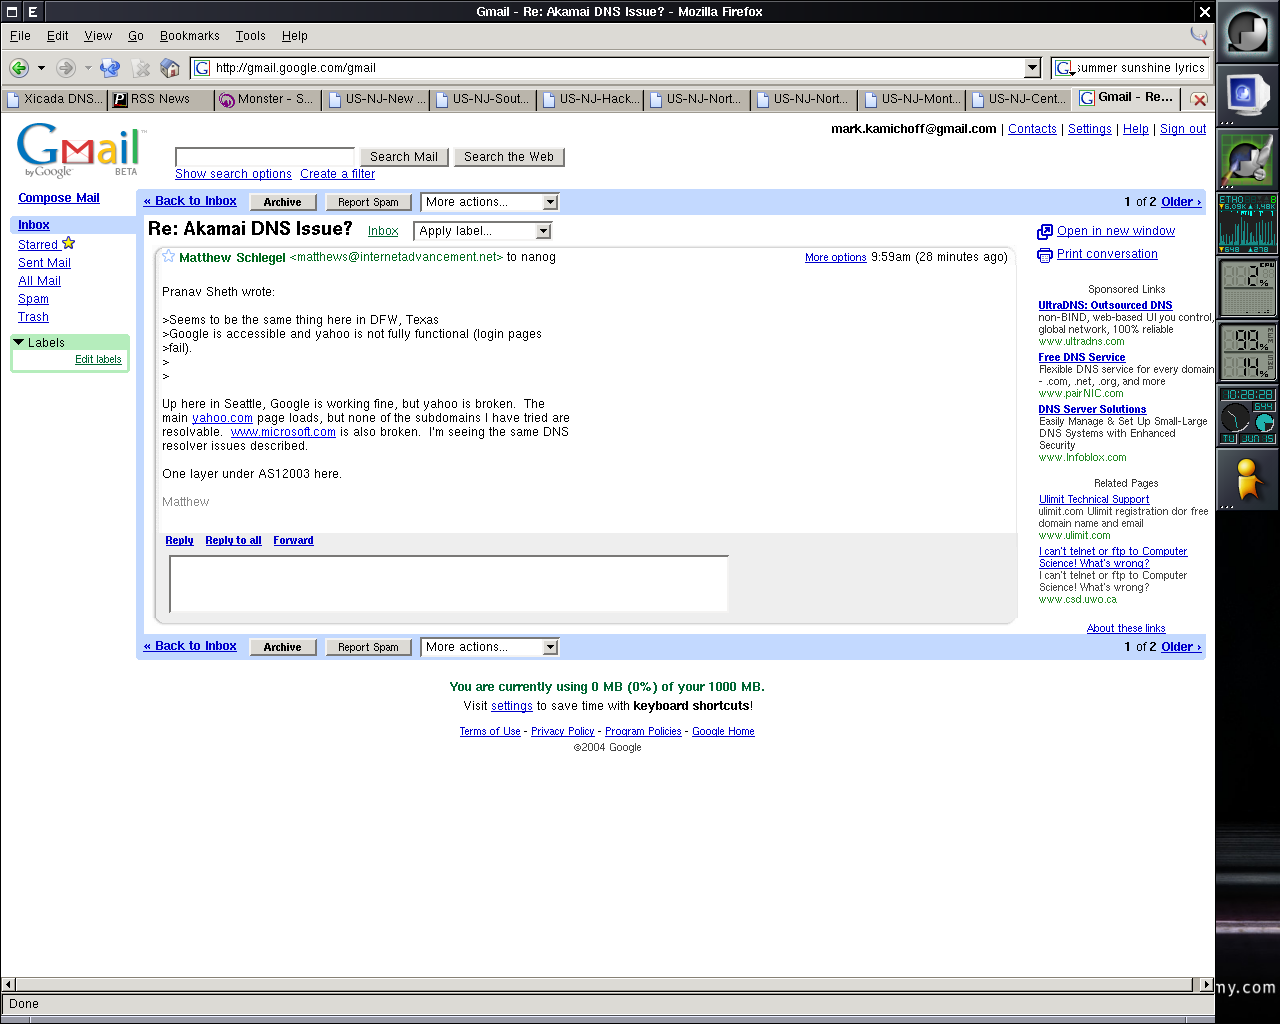
Task: Open the back history dropdown arrow
Action: [x=41, y=68]
